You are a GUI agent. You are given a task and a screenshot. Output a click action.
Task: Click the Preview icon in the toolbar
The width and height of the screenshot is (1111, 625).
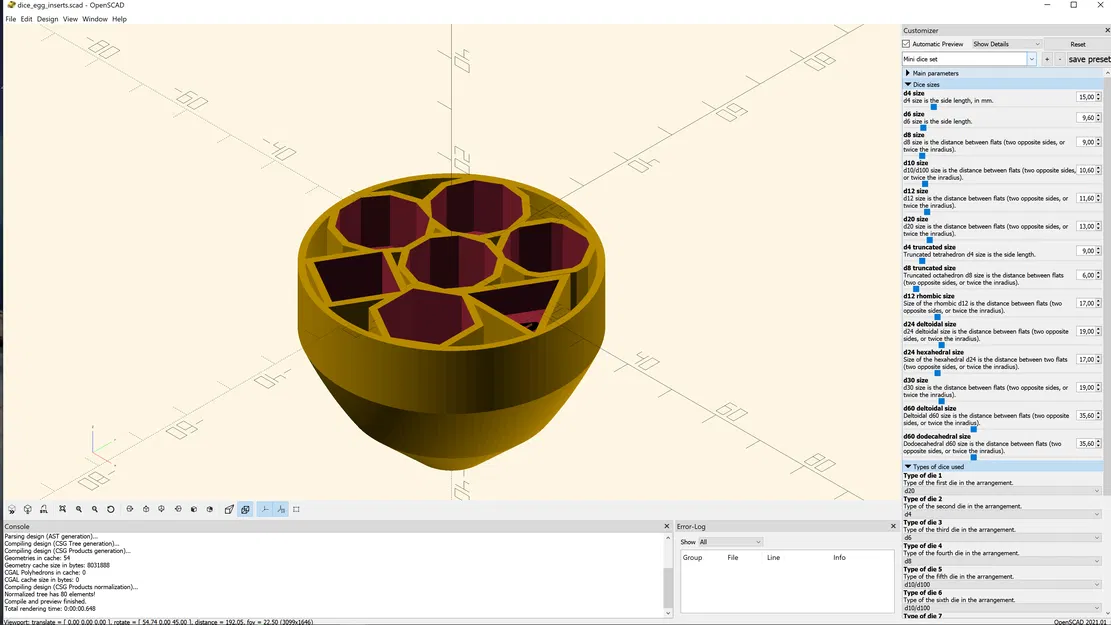point(11,509)
